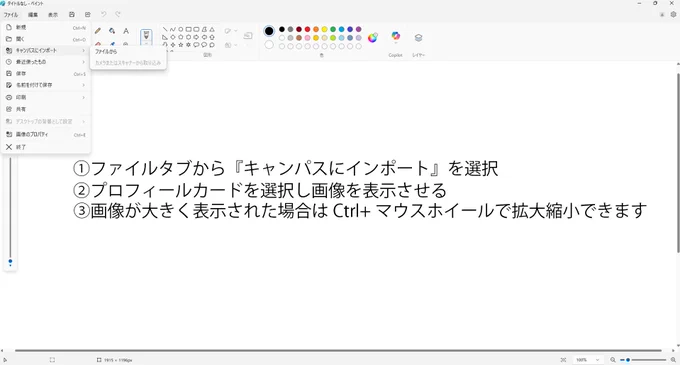Open the 編集 (Edit) menu
Screen dimensions: 680x365
33,15
